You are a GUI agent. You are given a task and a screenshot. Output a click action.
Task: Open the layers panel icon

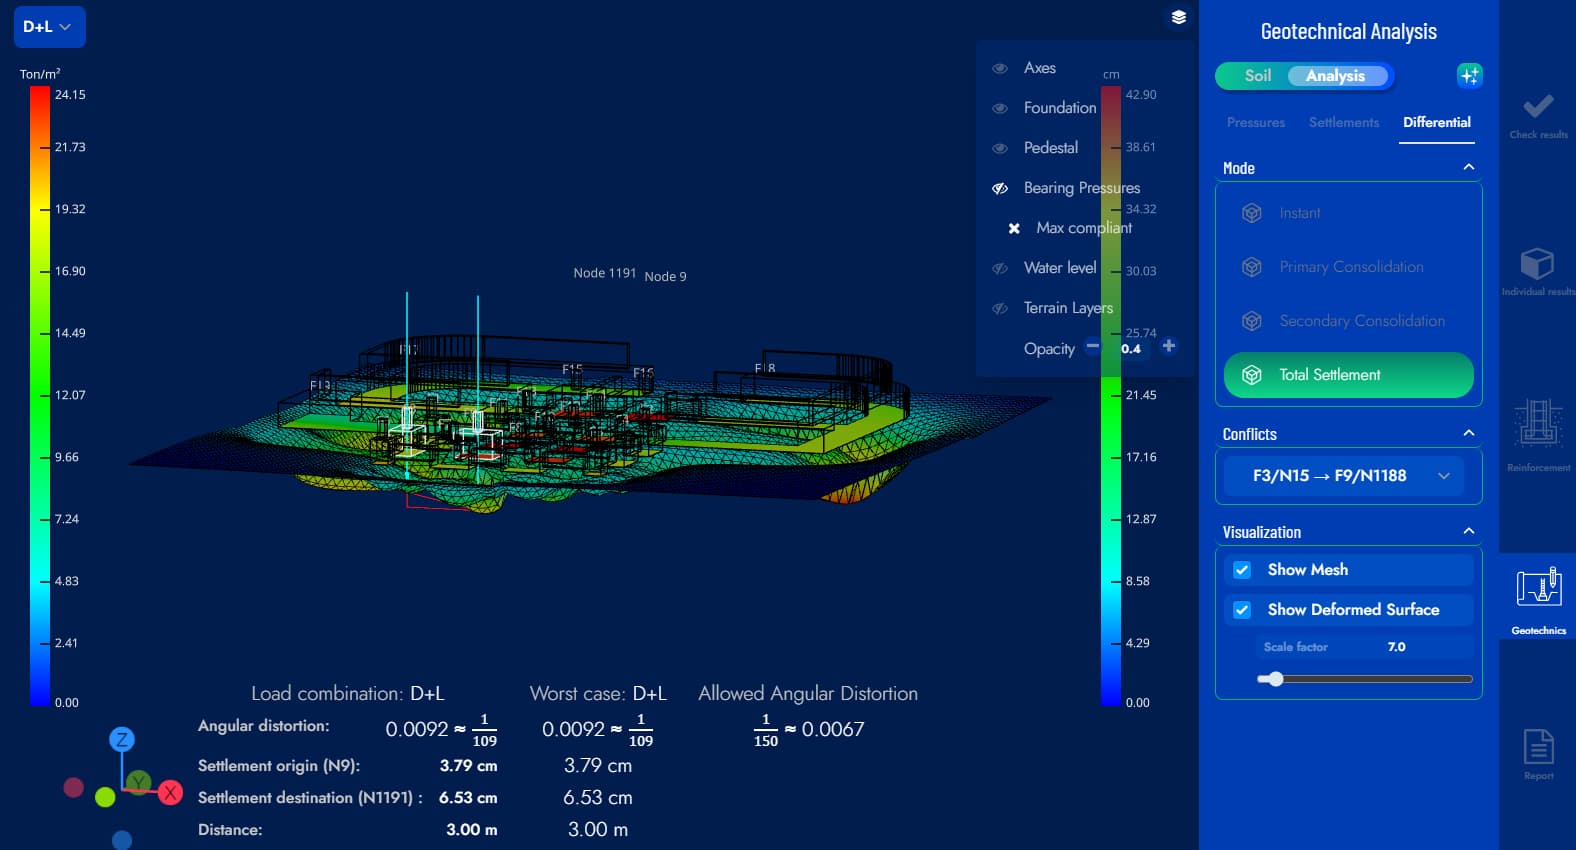[x=1179, y=17]
